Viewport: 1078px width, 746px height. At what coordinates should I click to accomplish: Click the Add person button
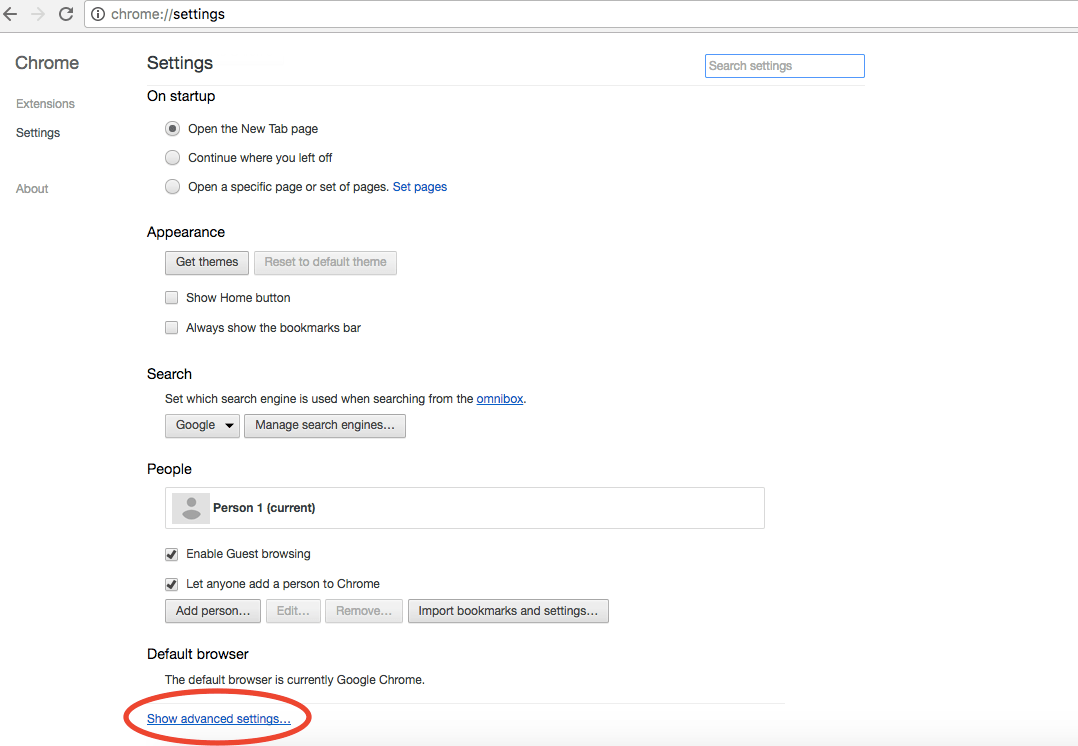213,611
